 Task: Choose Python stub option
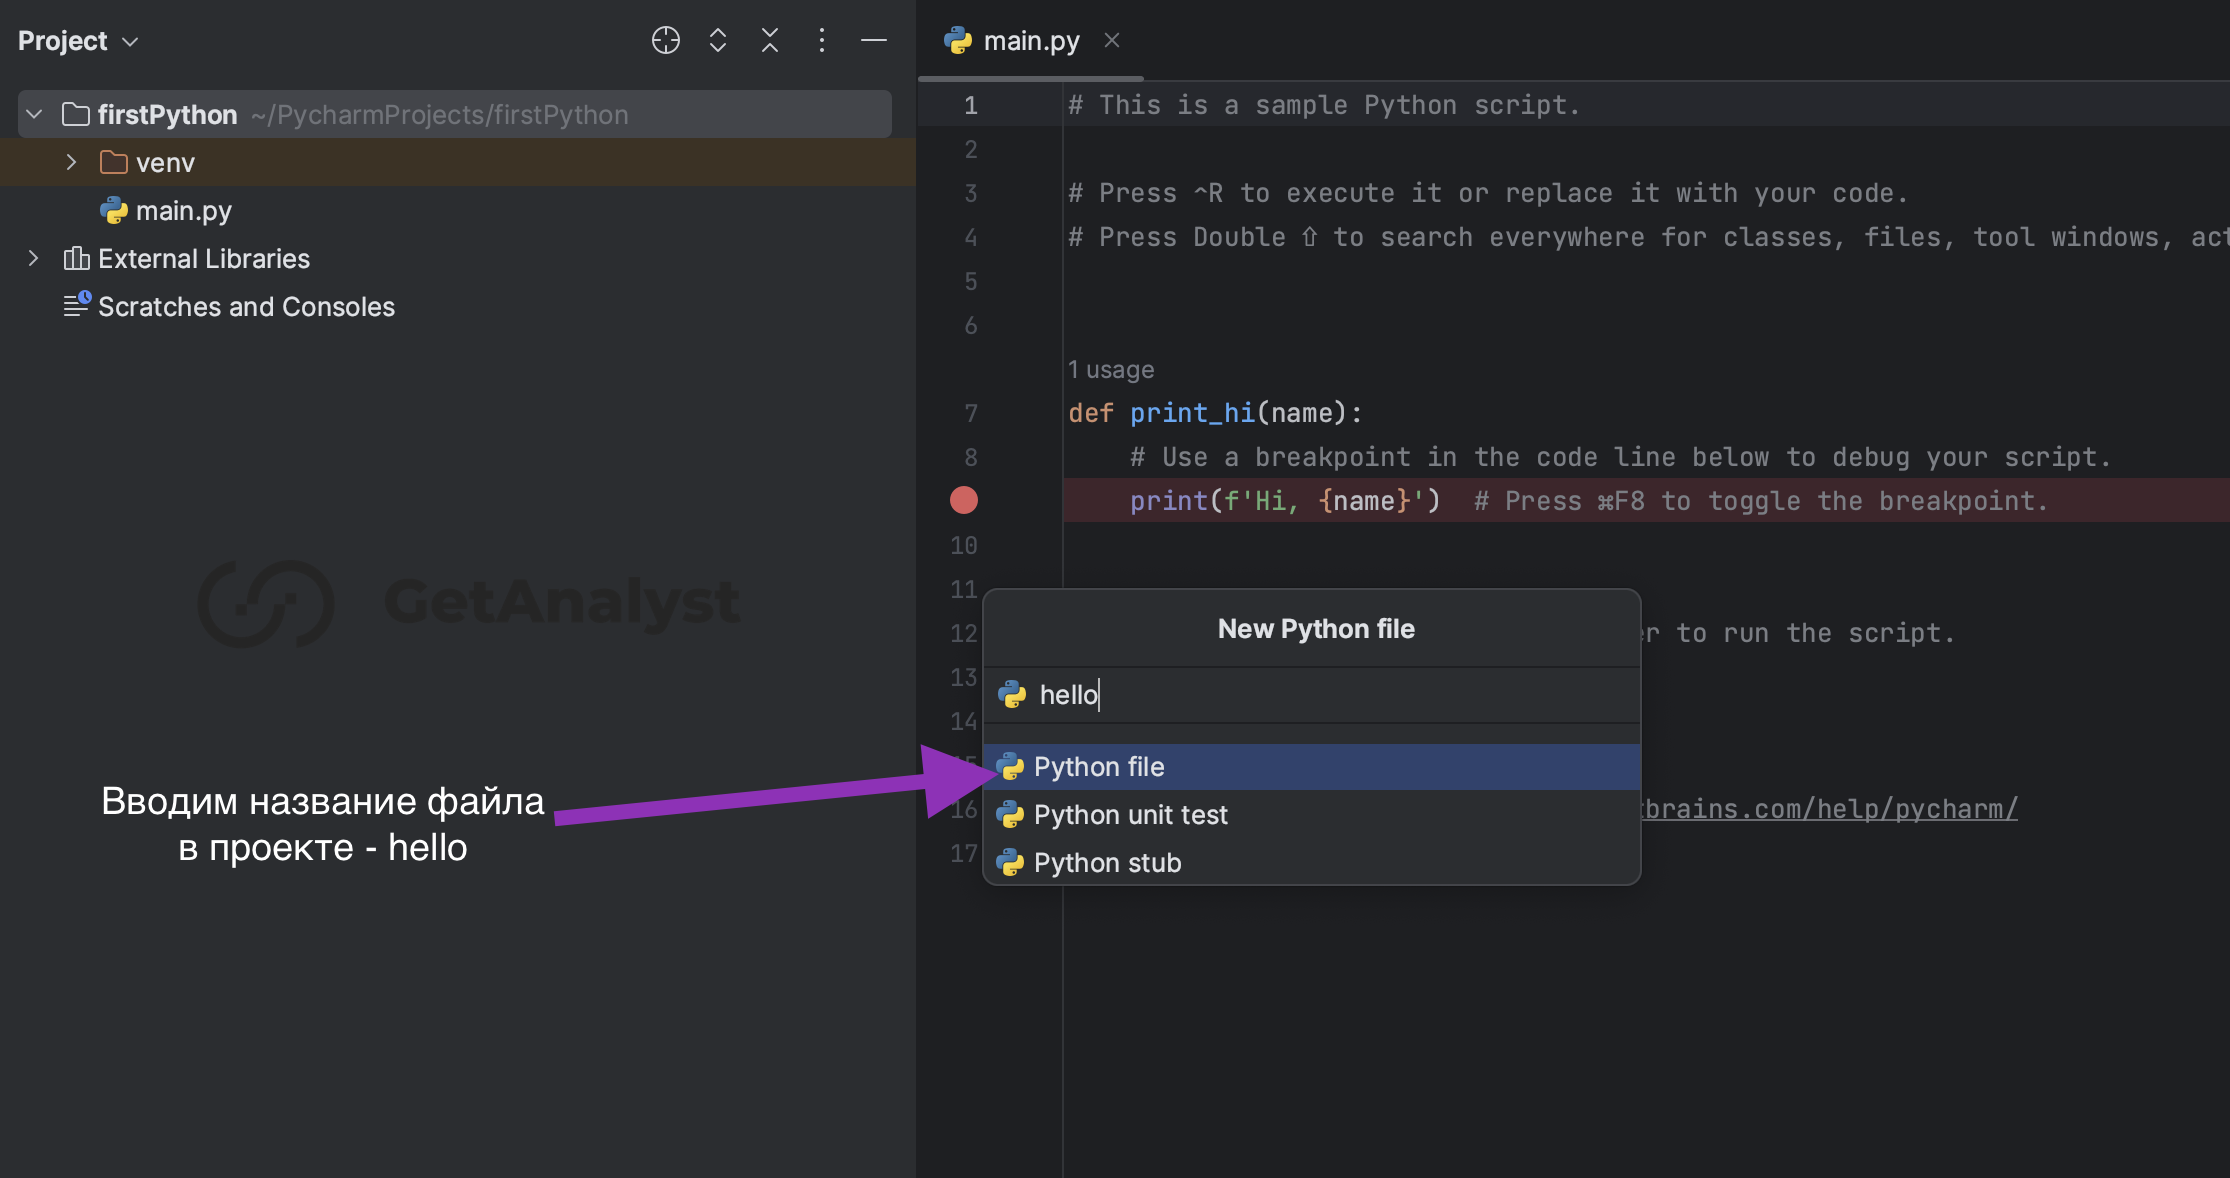(x=1312, y=862)
